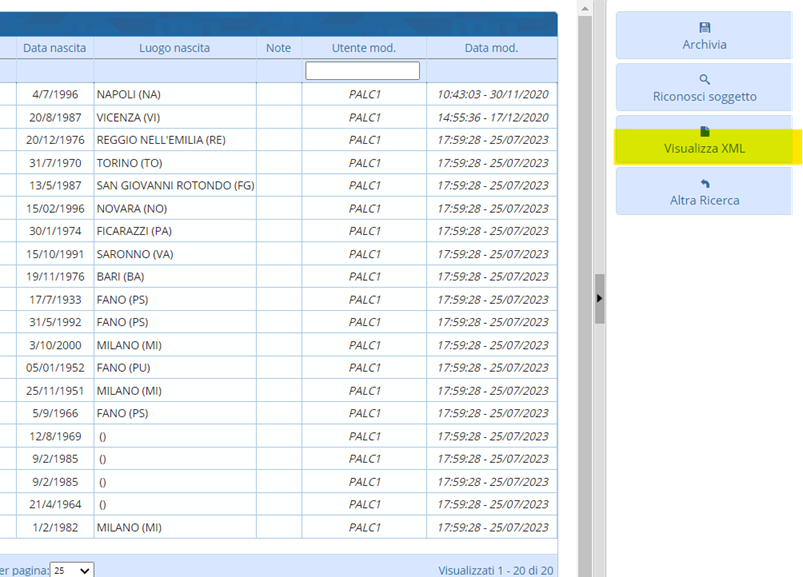Image resolution: width=803 pixels, height=577 pixels.
Task: Go to Altra Ricerca button
Action: coord(704,191)
